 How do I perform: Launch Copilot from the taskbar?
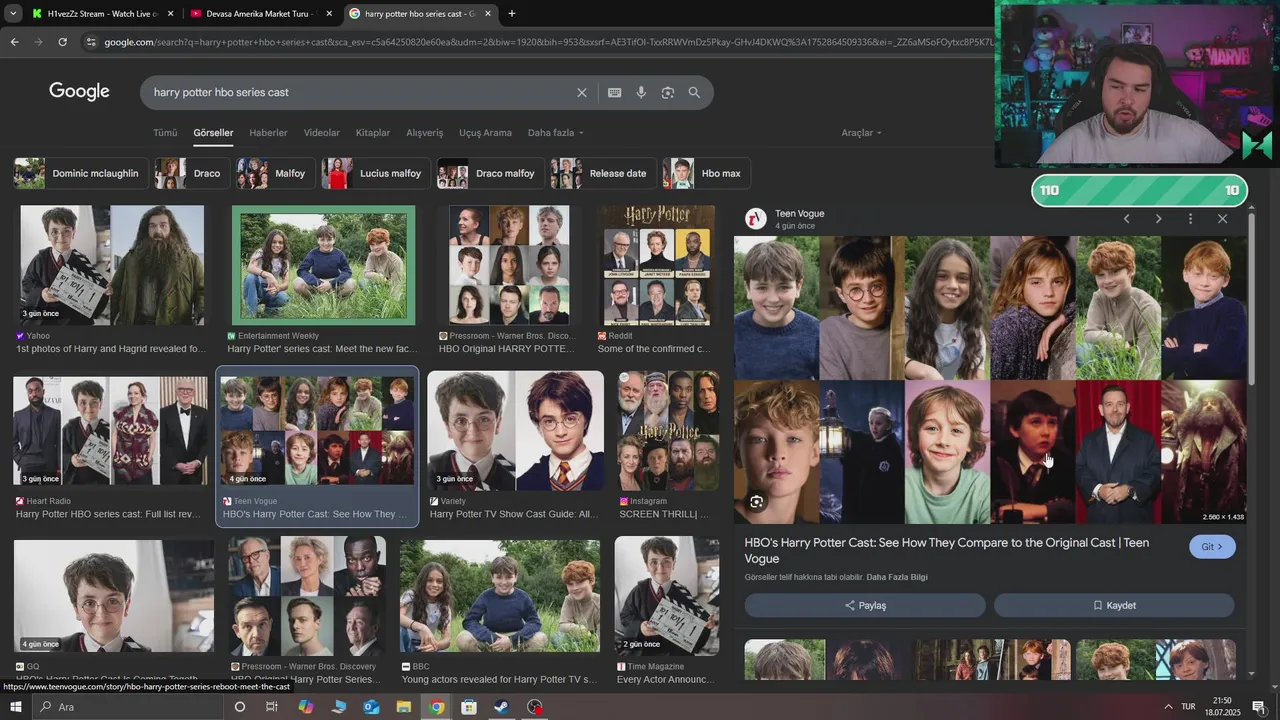point(305,707)
